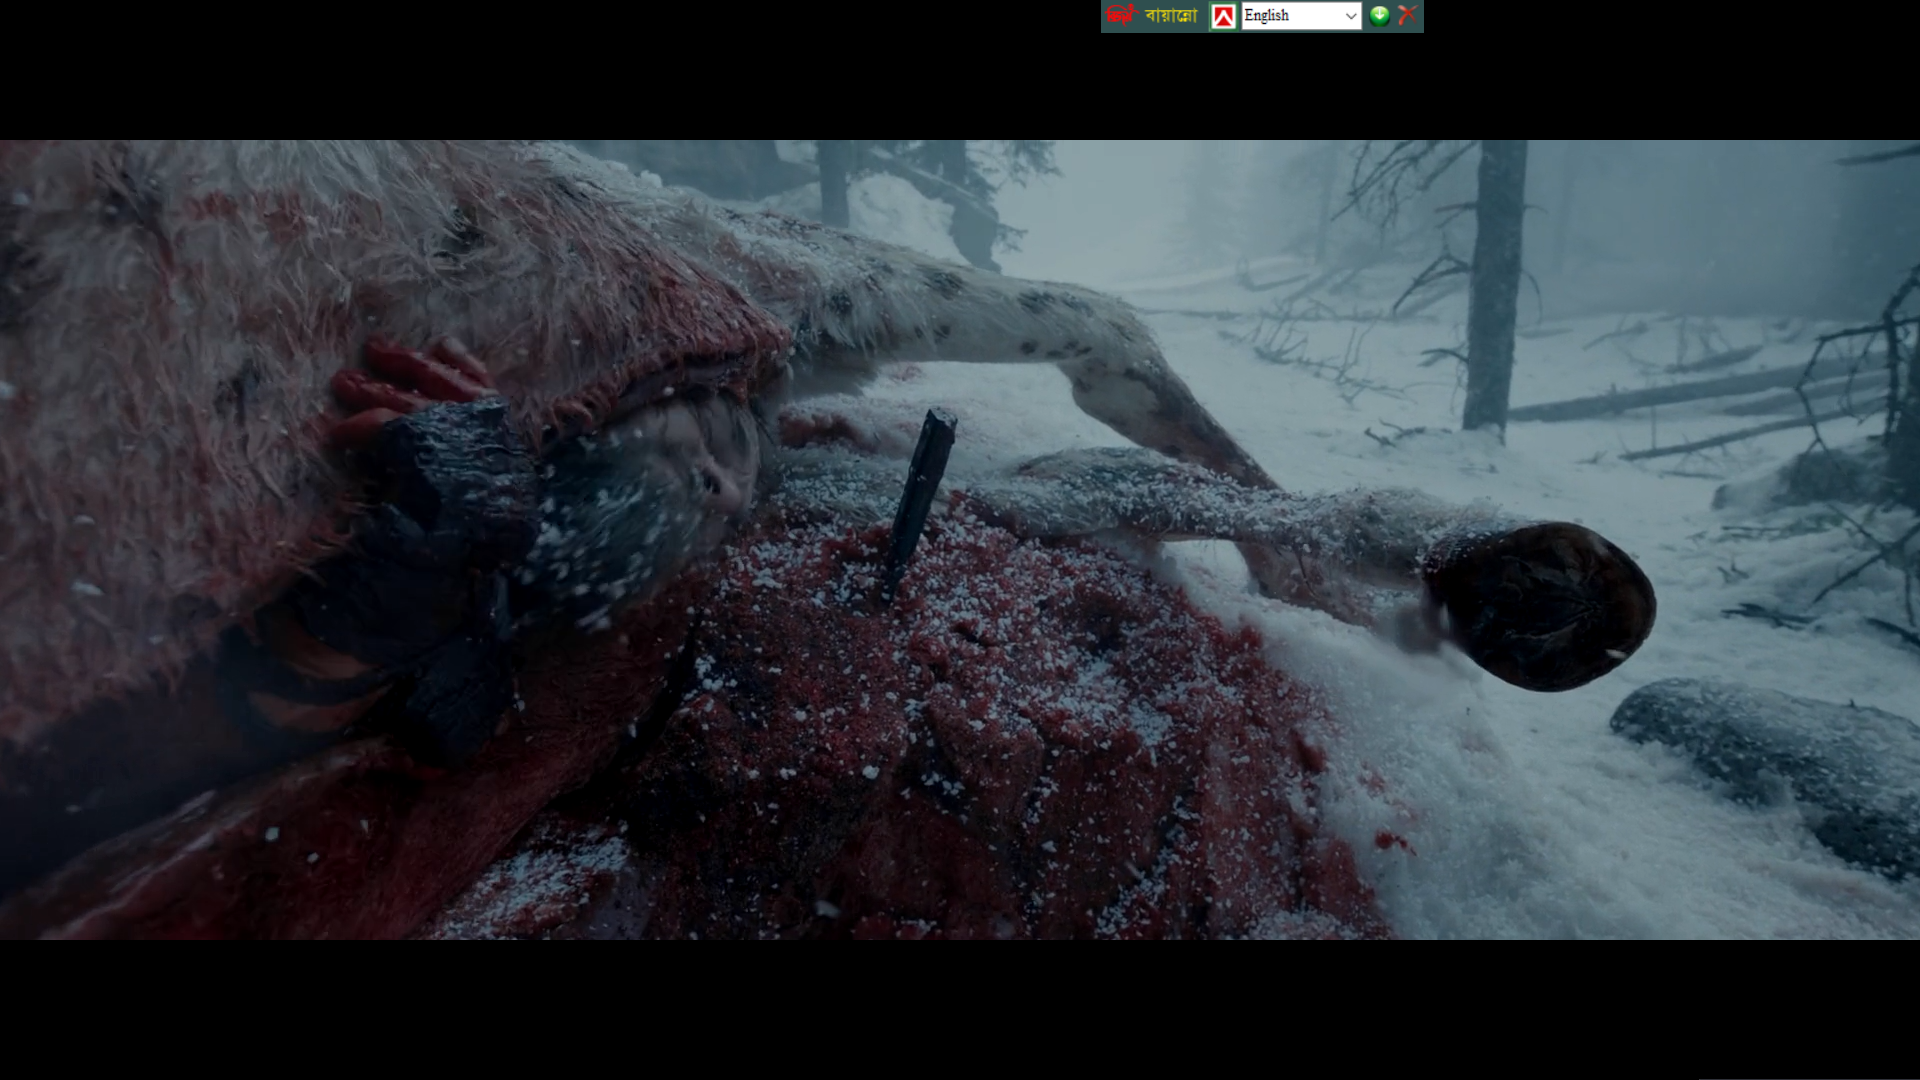Click the red triangle layout icon

(x=1223, y=16)
